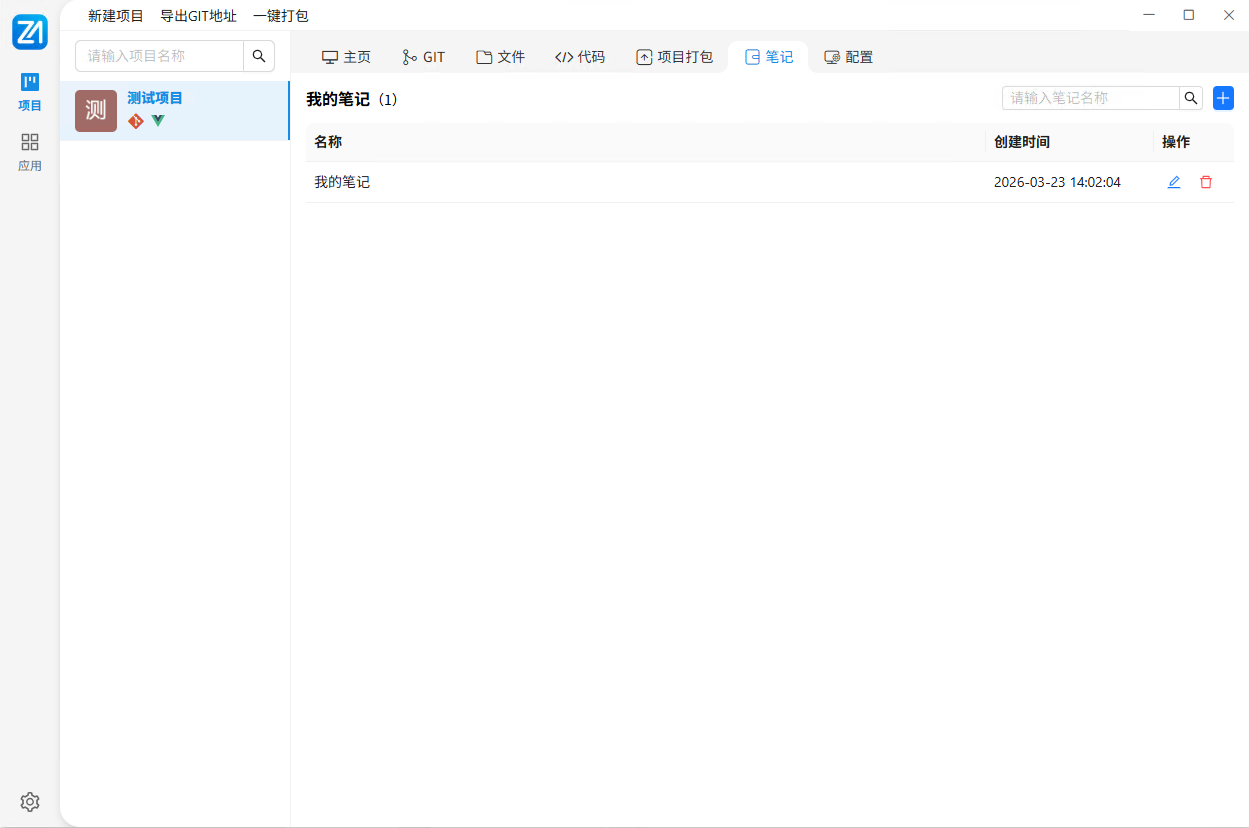Click the project name search magnifier icon

258,56
